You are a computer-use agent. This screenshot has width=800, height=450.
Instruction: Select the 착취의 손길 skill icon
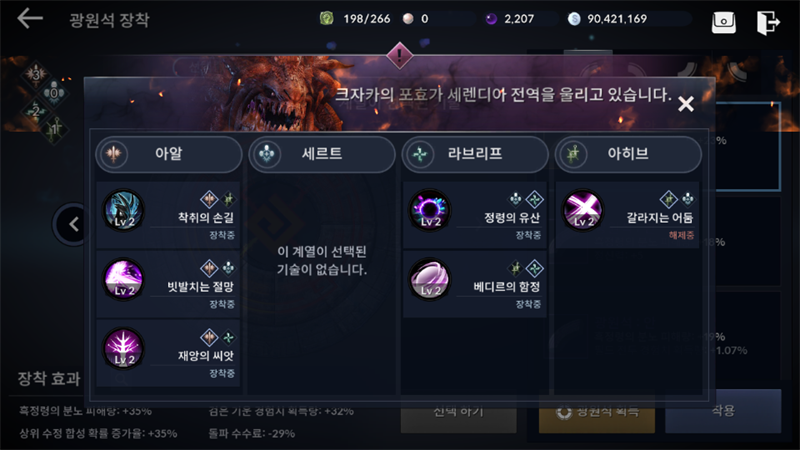[124, 210]
